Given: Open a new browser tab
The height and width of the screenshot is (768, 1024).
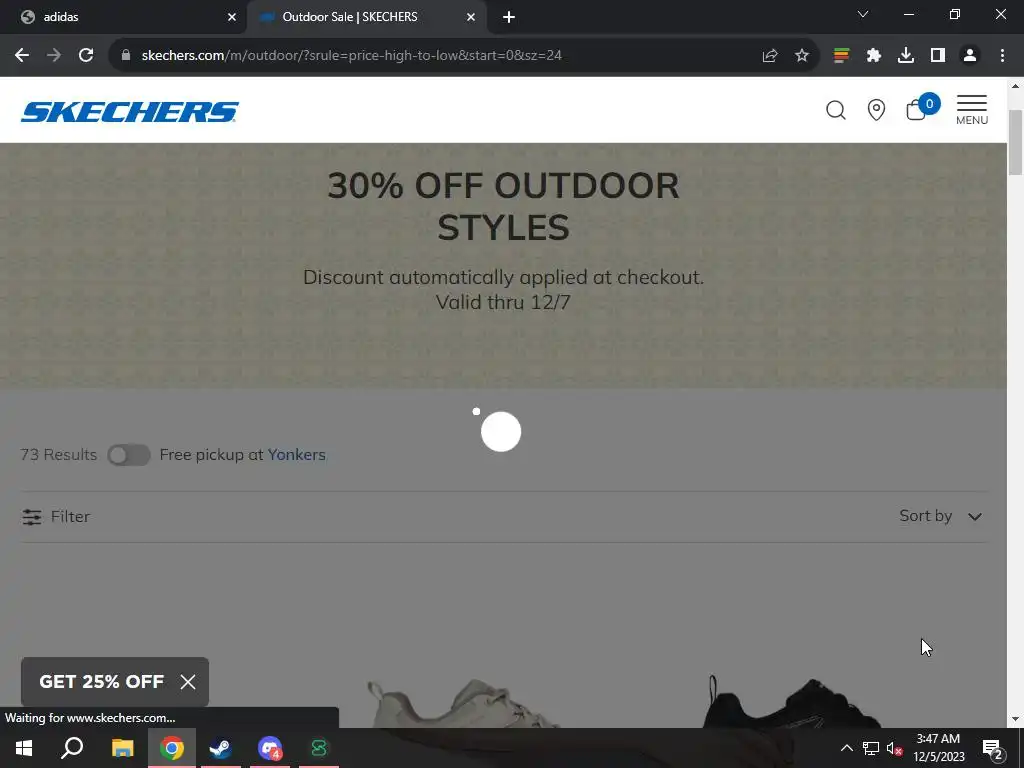Looking at the screenshot, I should (509, 17).
